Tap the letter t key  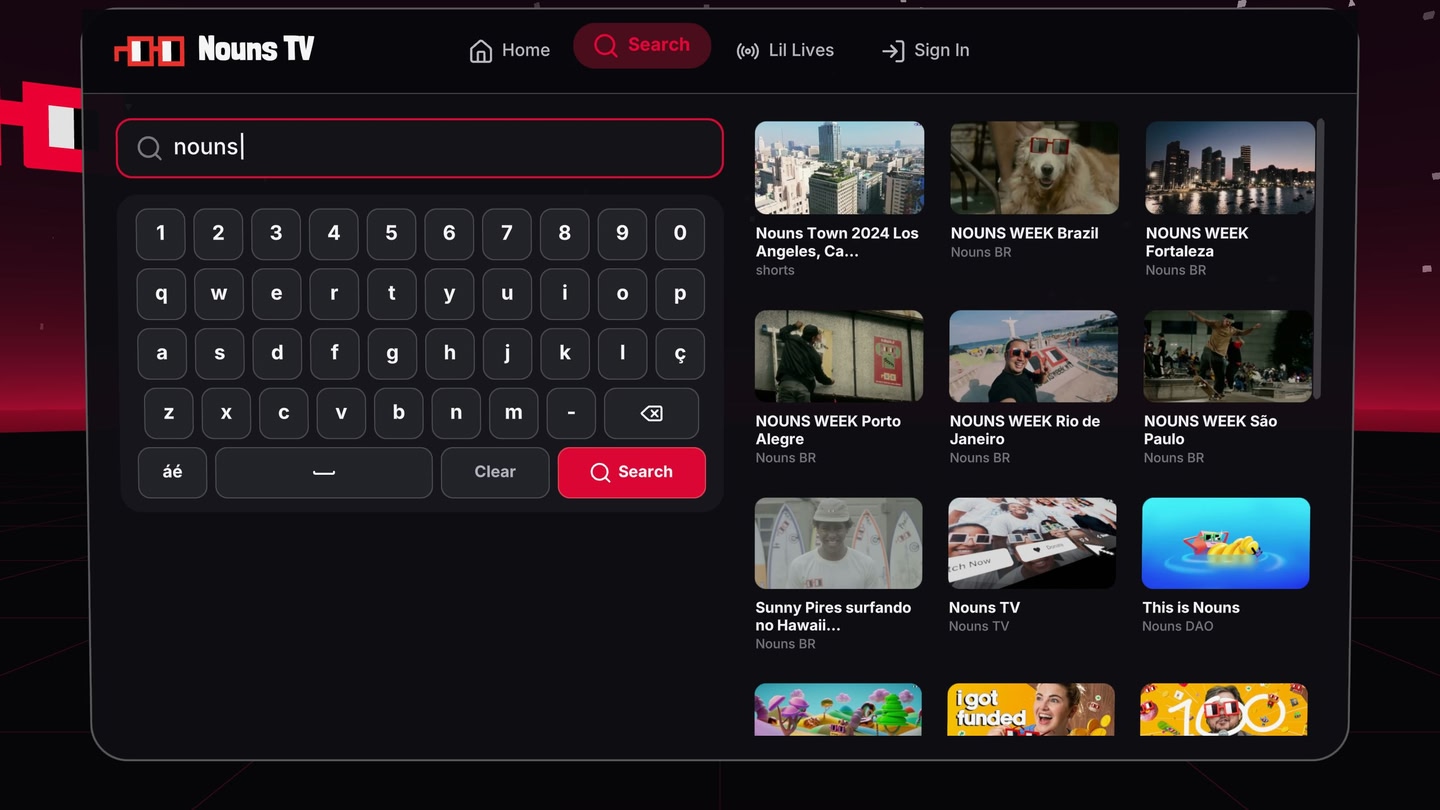(x=392, y=294)
